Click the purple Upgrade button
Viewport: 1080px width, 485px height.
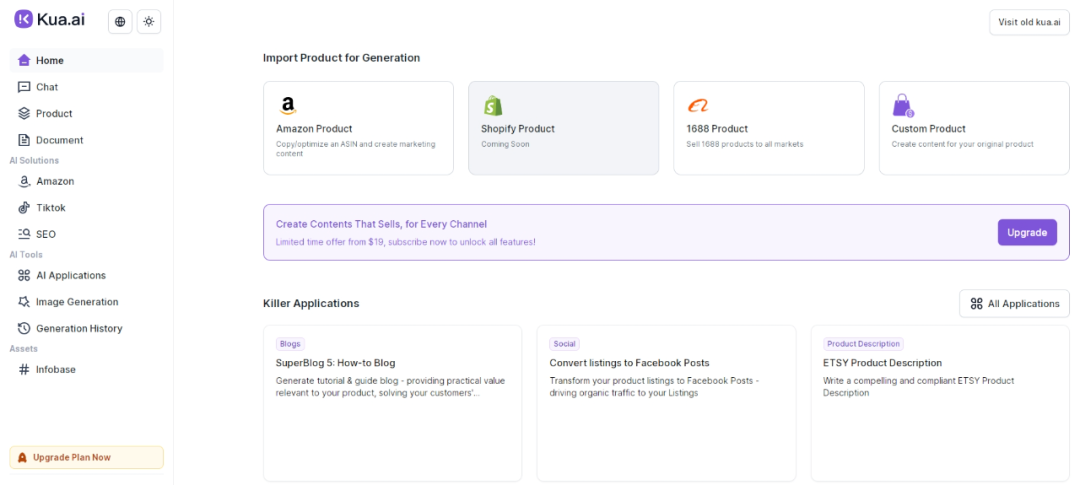pos(1026,232)
